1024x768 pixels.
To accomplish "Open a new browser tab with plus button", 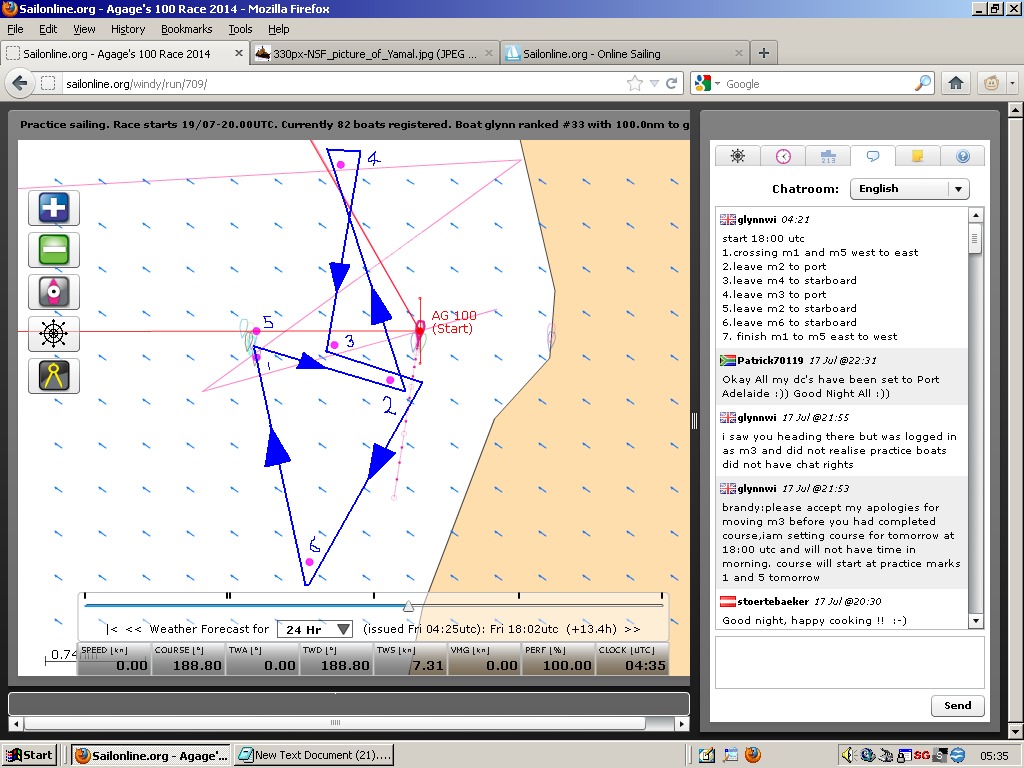I will point(763,53).
